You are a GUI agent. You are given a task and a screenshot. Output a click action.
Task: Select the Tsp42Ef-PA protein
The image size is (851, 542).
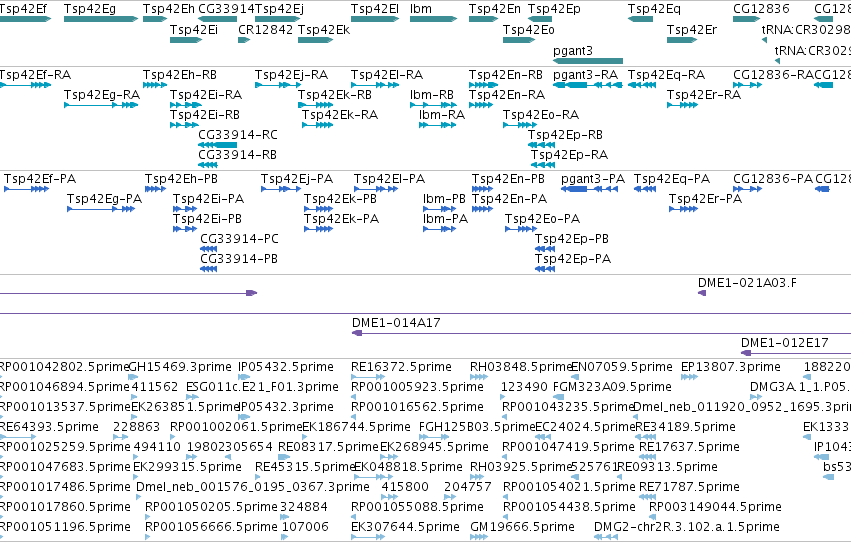pos(27,189)
